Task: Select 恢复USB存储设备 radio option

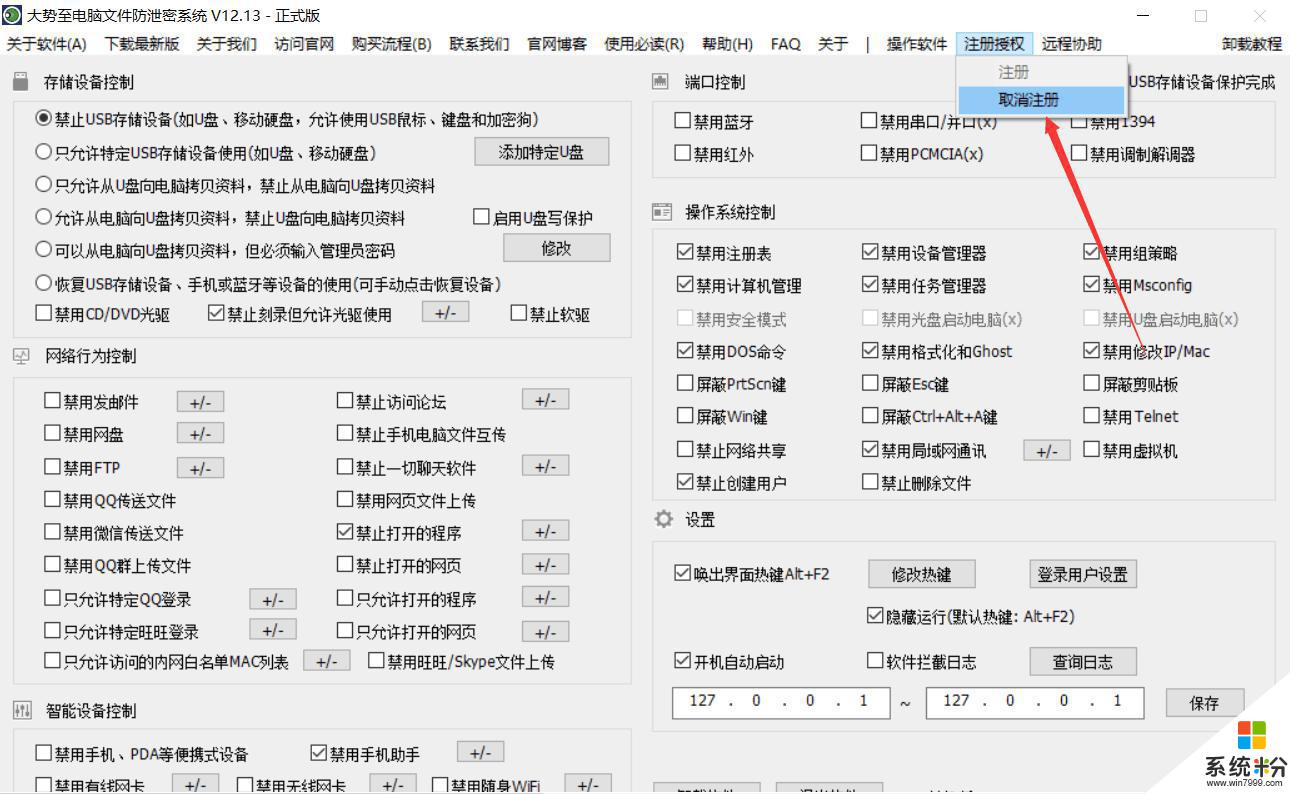Action: [43, 283]
